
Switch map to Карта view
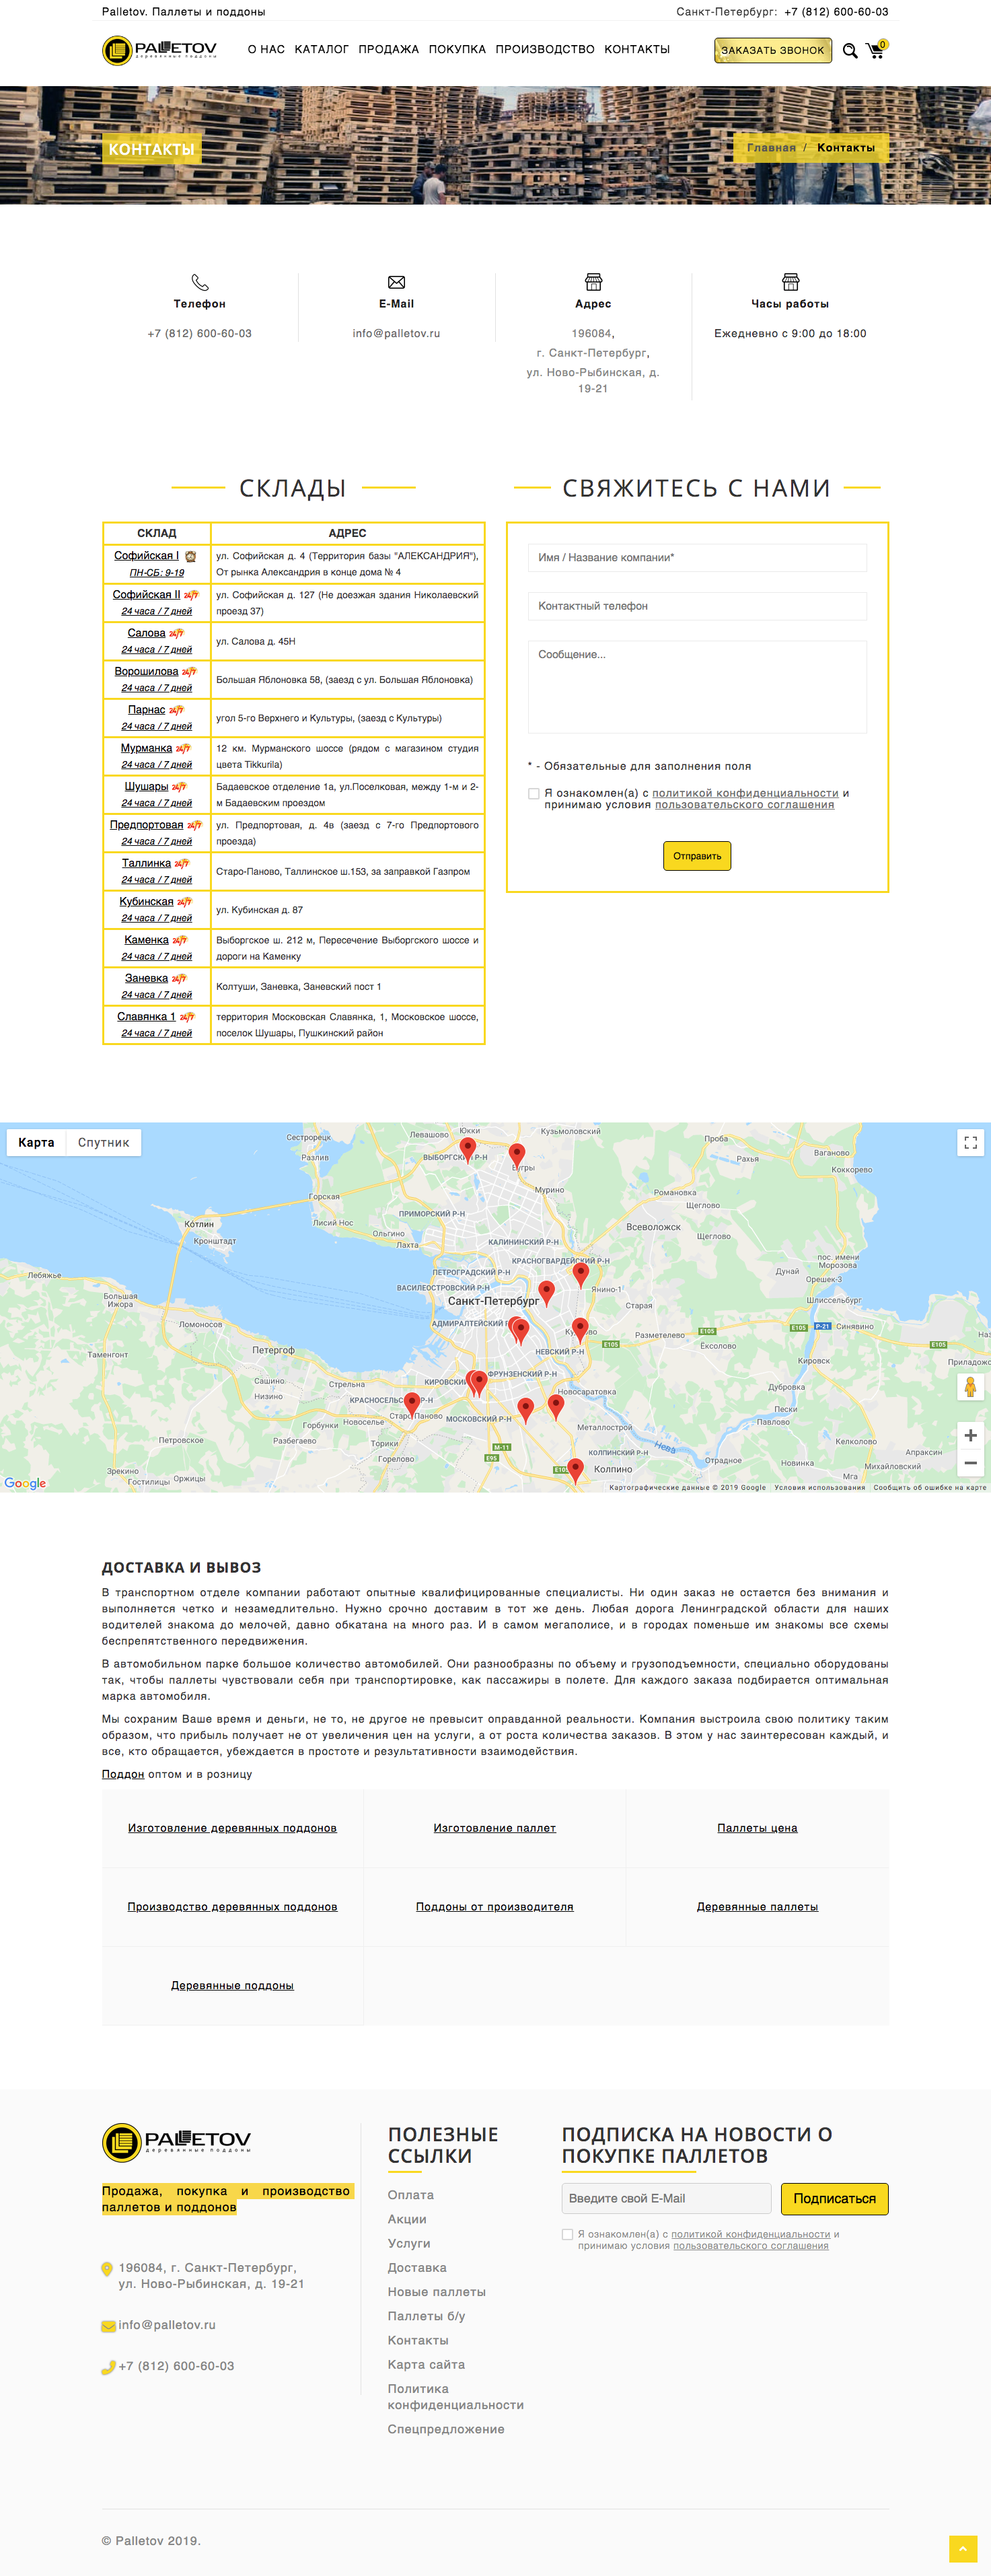[36, 1142]
